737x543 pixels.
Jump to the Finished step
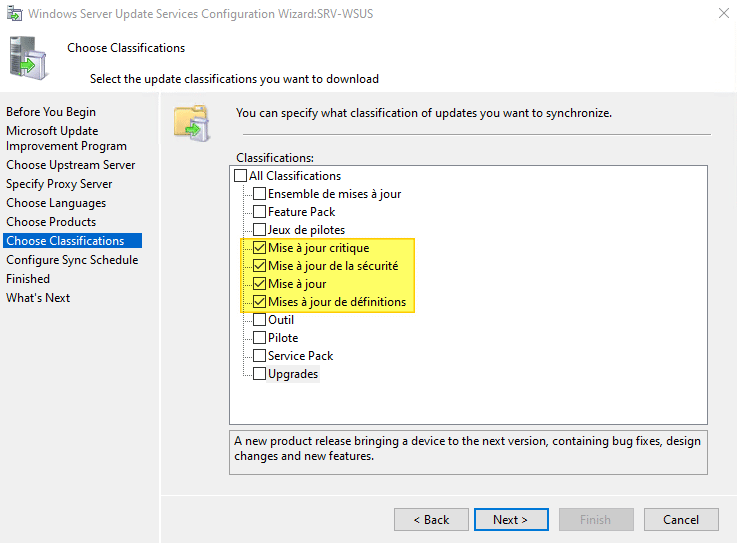[28, 279]
